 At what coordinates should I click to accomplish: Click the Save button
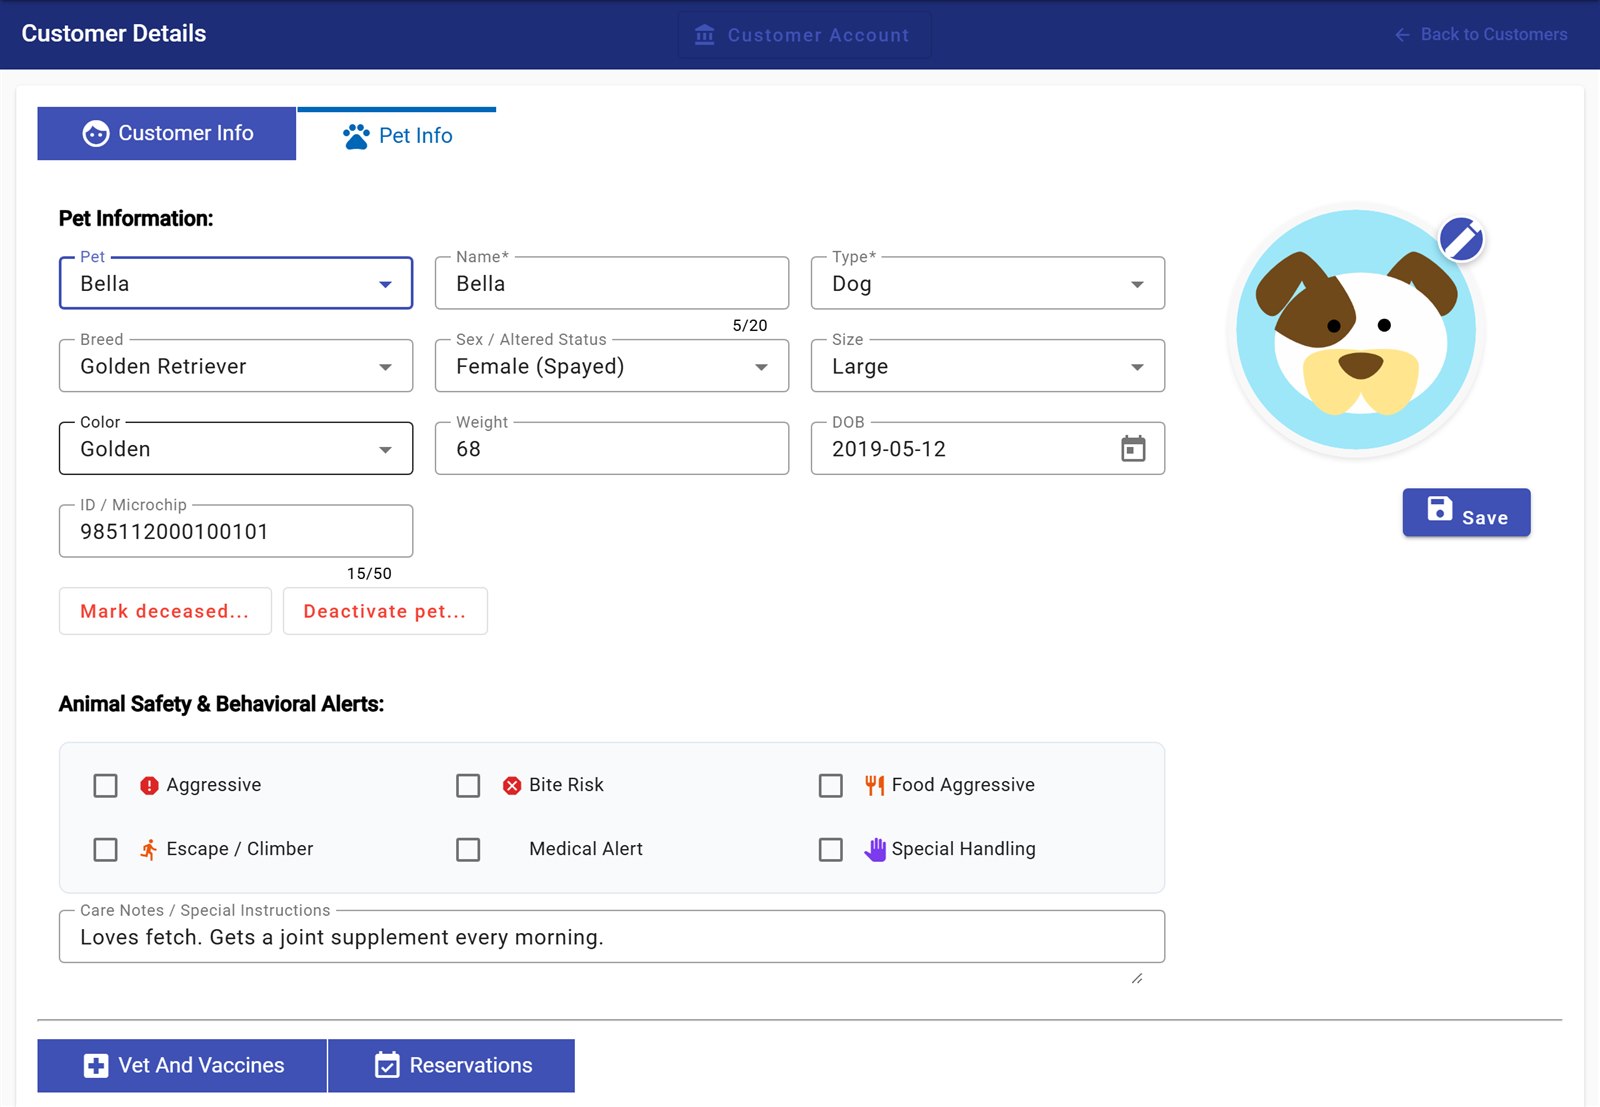(x=1466, y=513)
